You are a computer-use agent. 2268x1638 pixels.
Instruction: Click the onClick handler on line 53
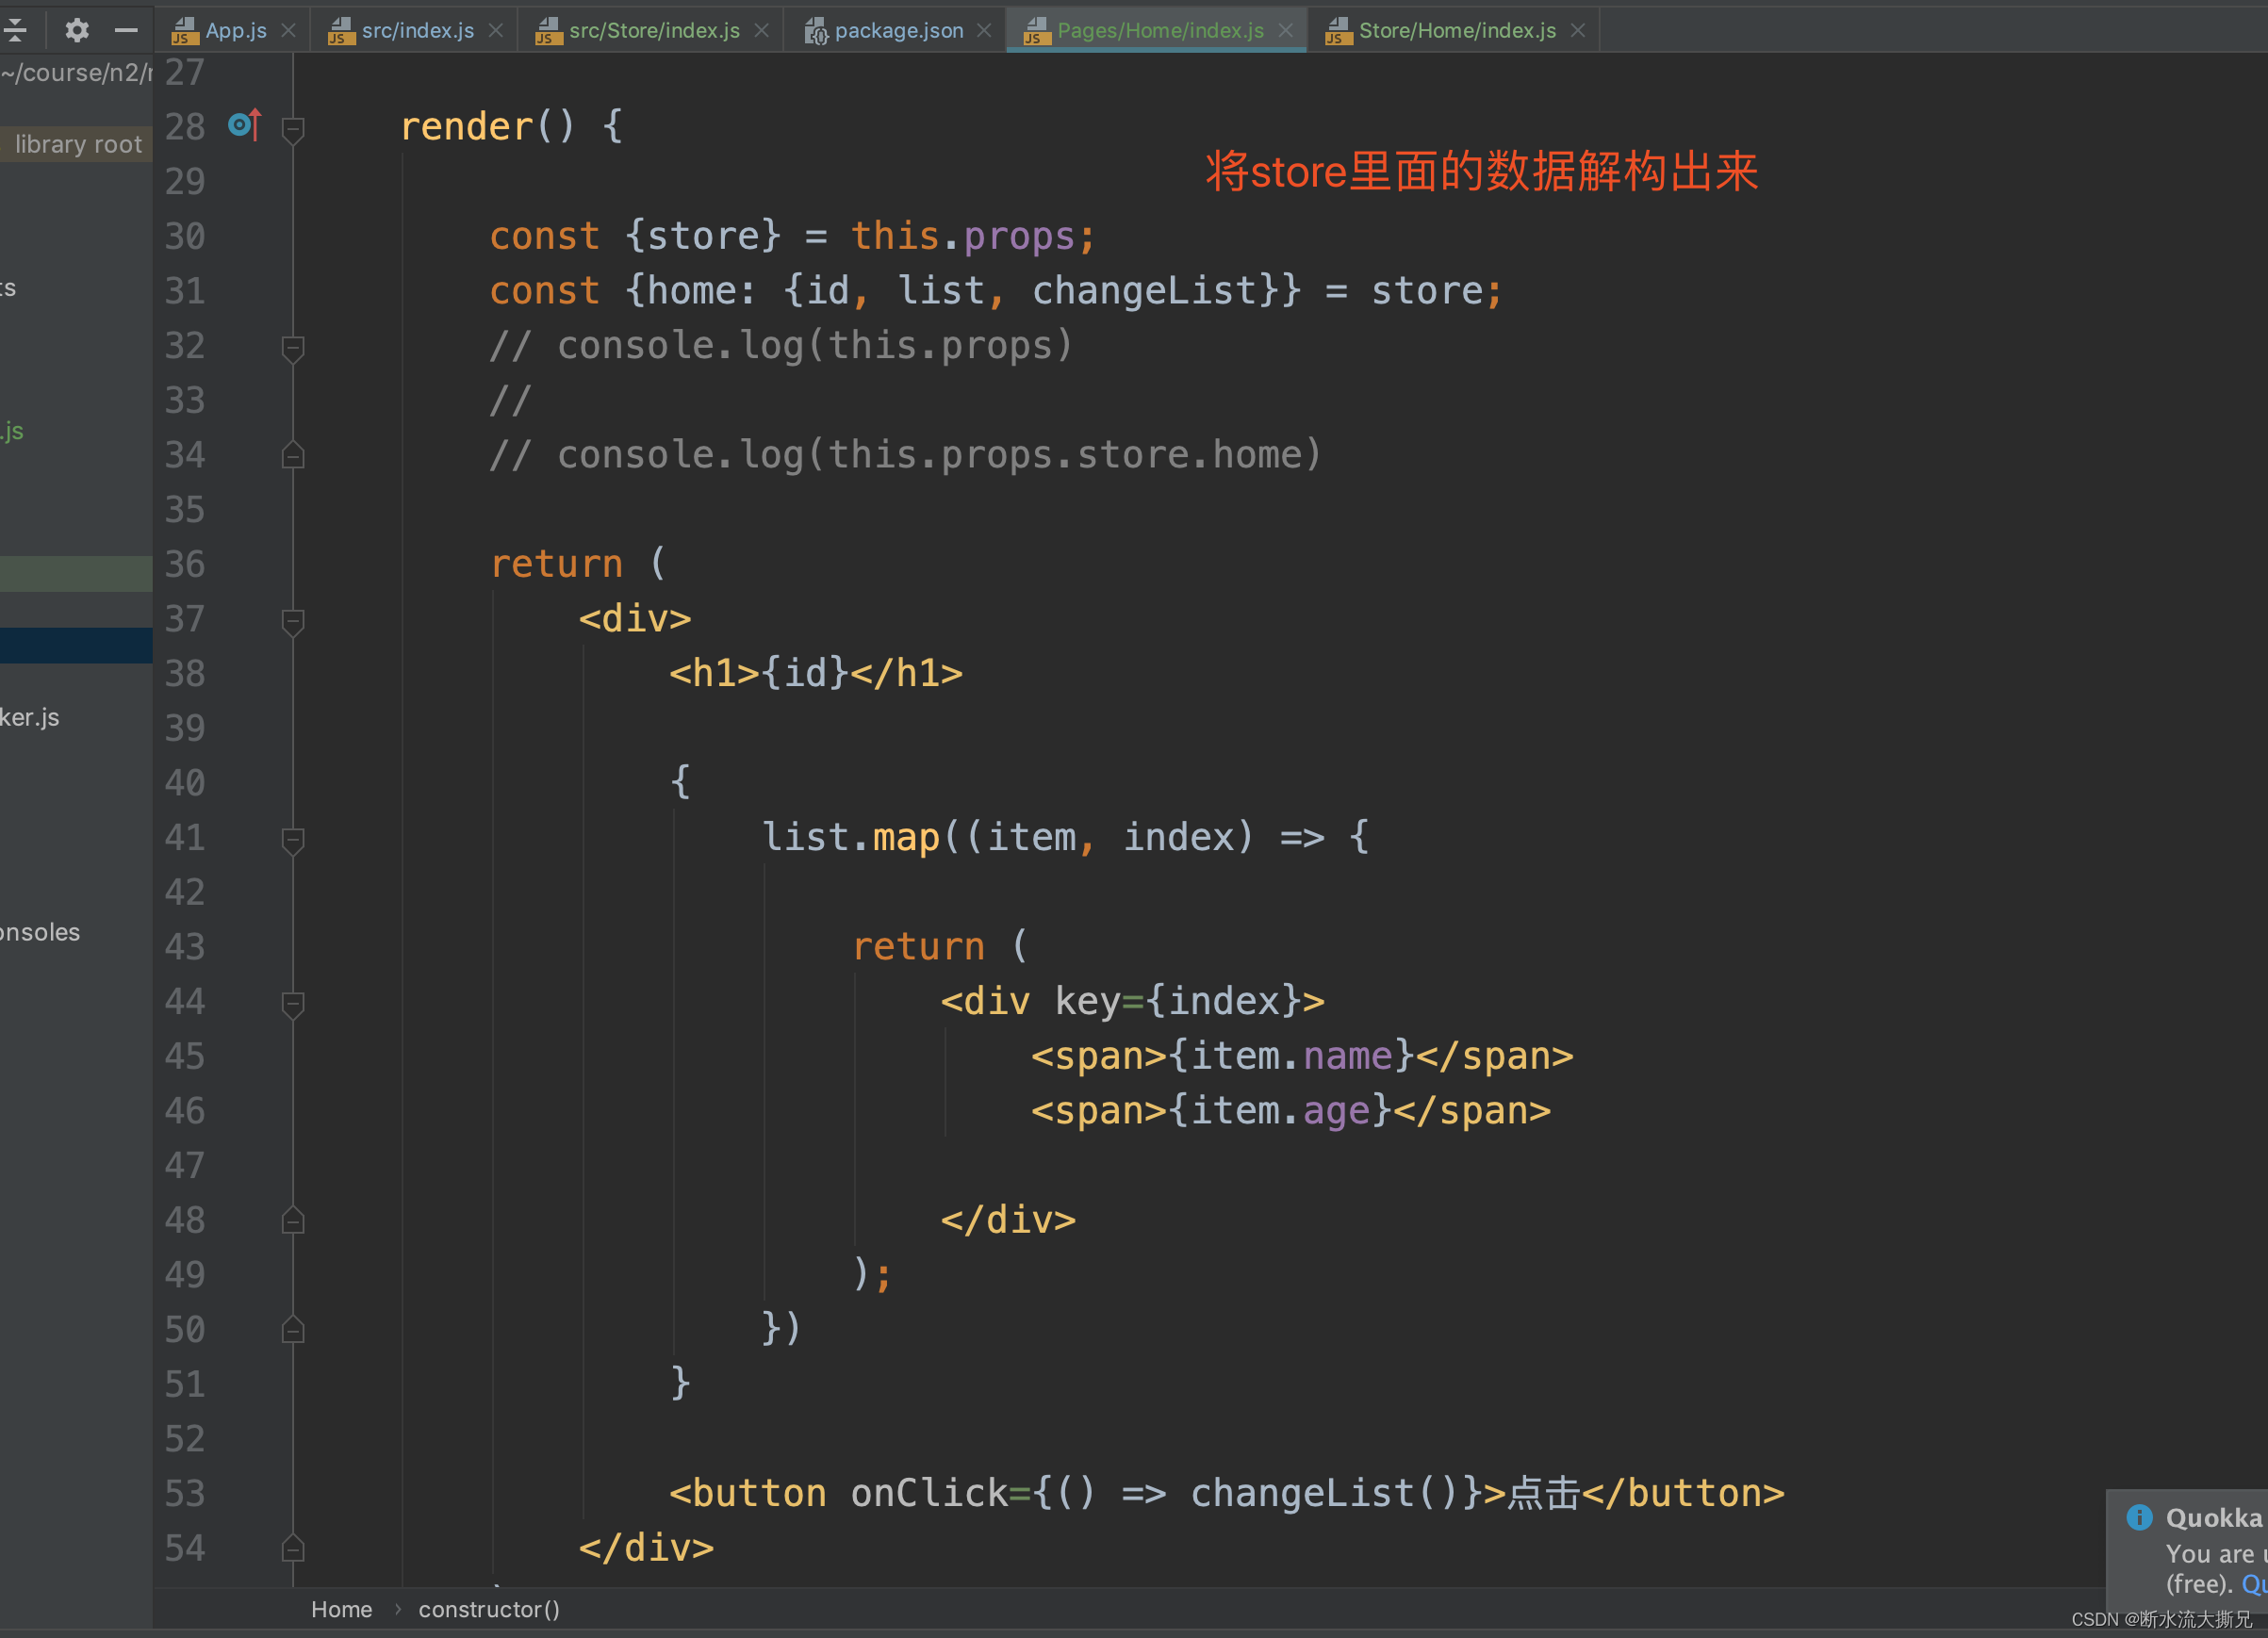[x=1168, y=1493]
